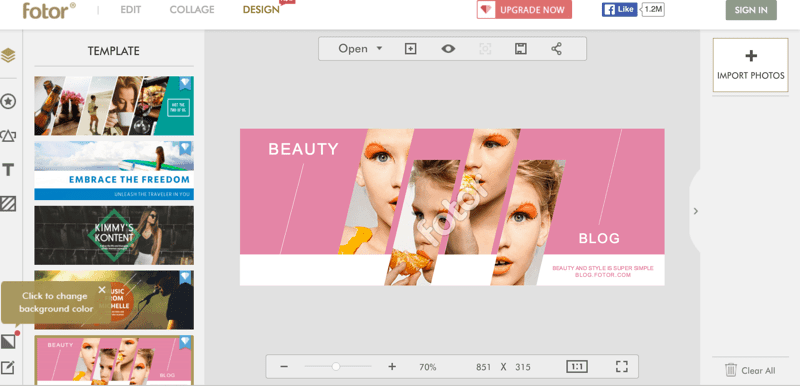Select the shapes tool icon

[8, 136]
